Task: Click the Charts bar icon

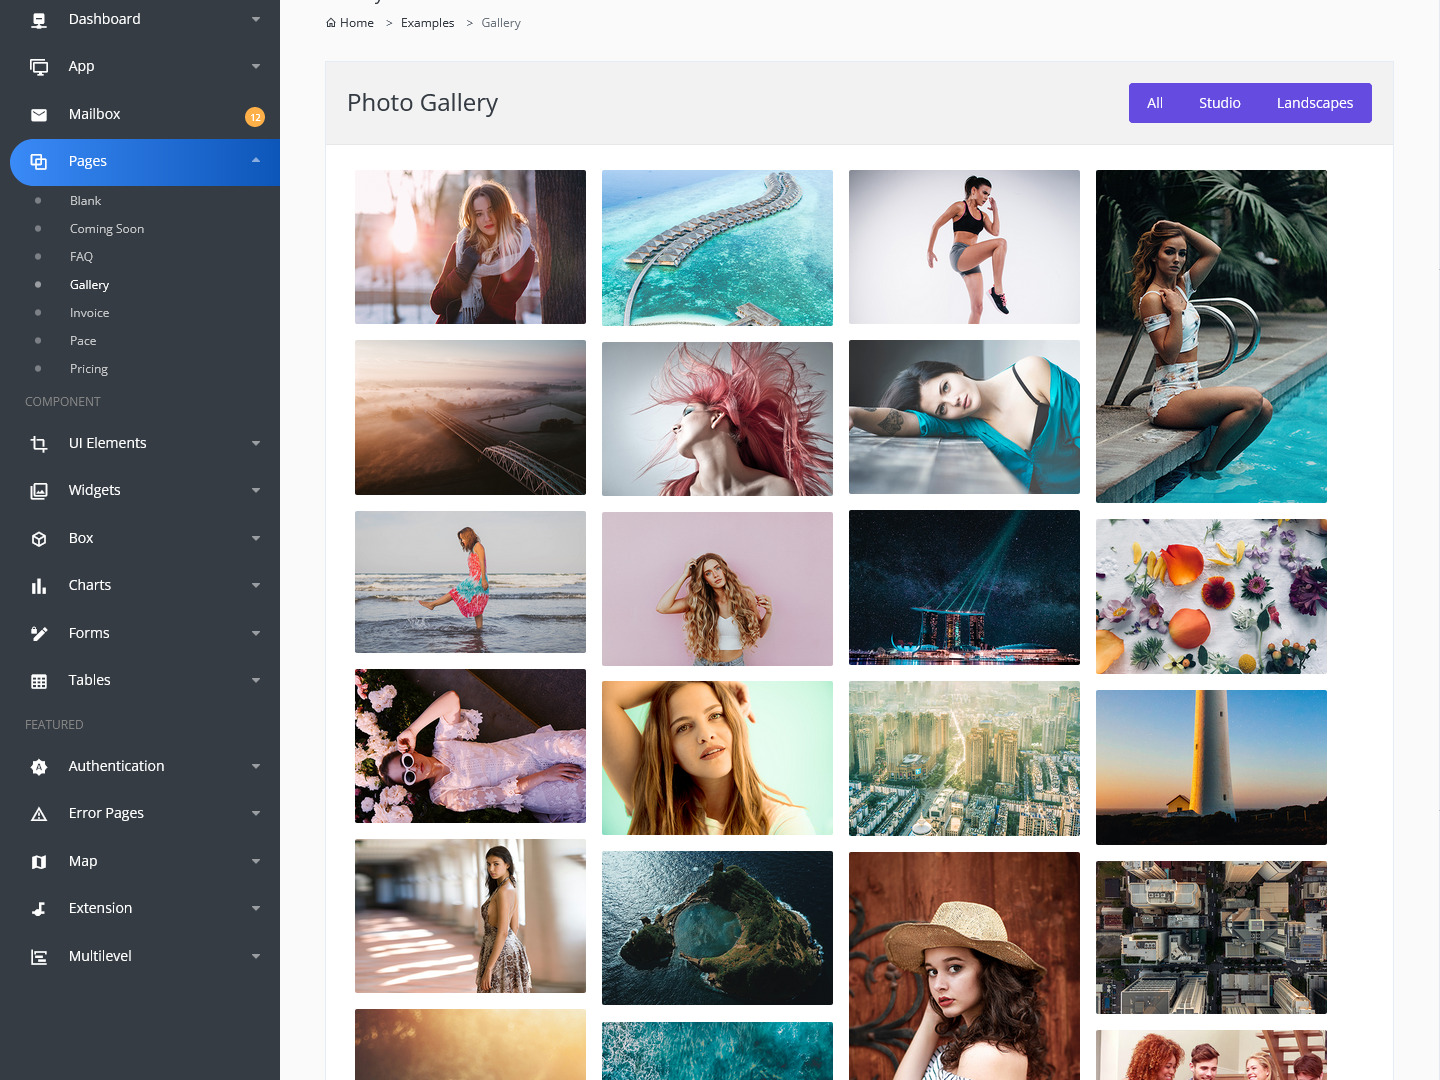Action: (x=39, y=586)
